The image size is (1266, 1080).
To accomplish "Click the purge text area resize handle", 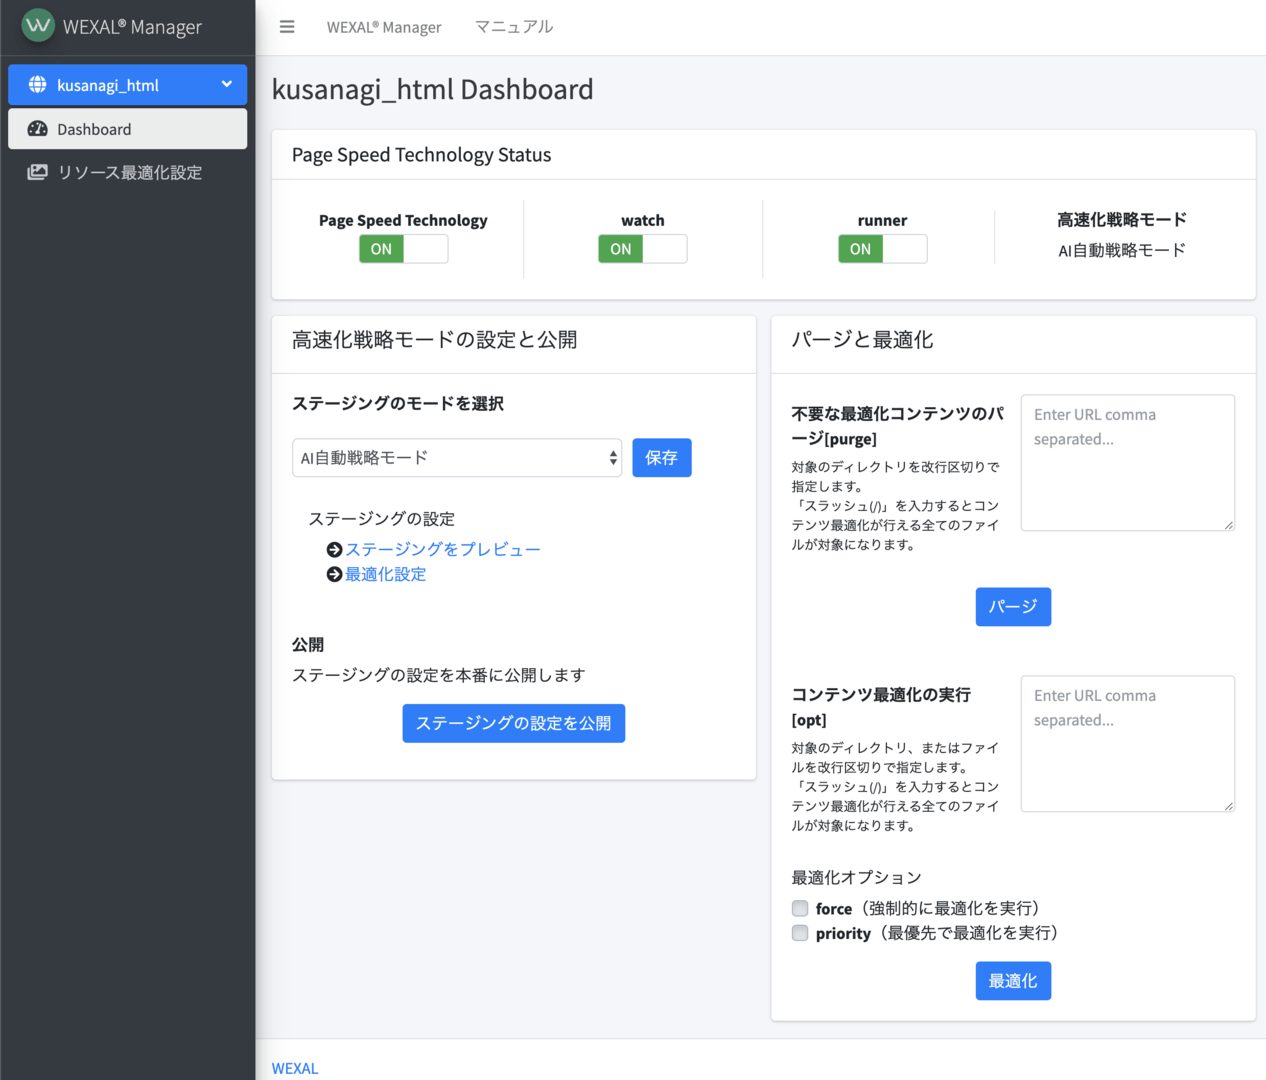I will pos(1228,525).
